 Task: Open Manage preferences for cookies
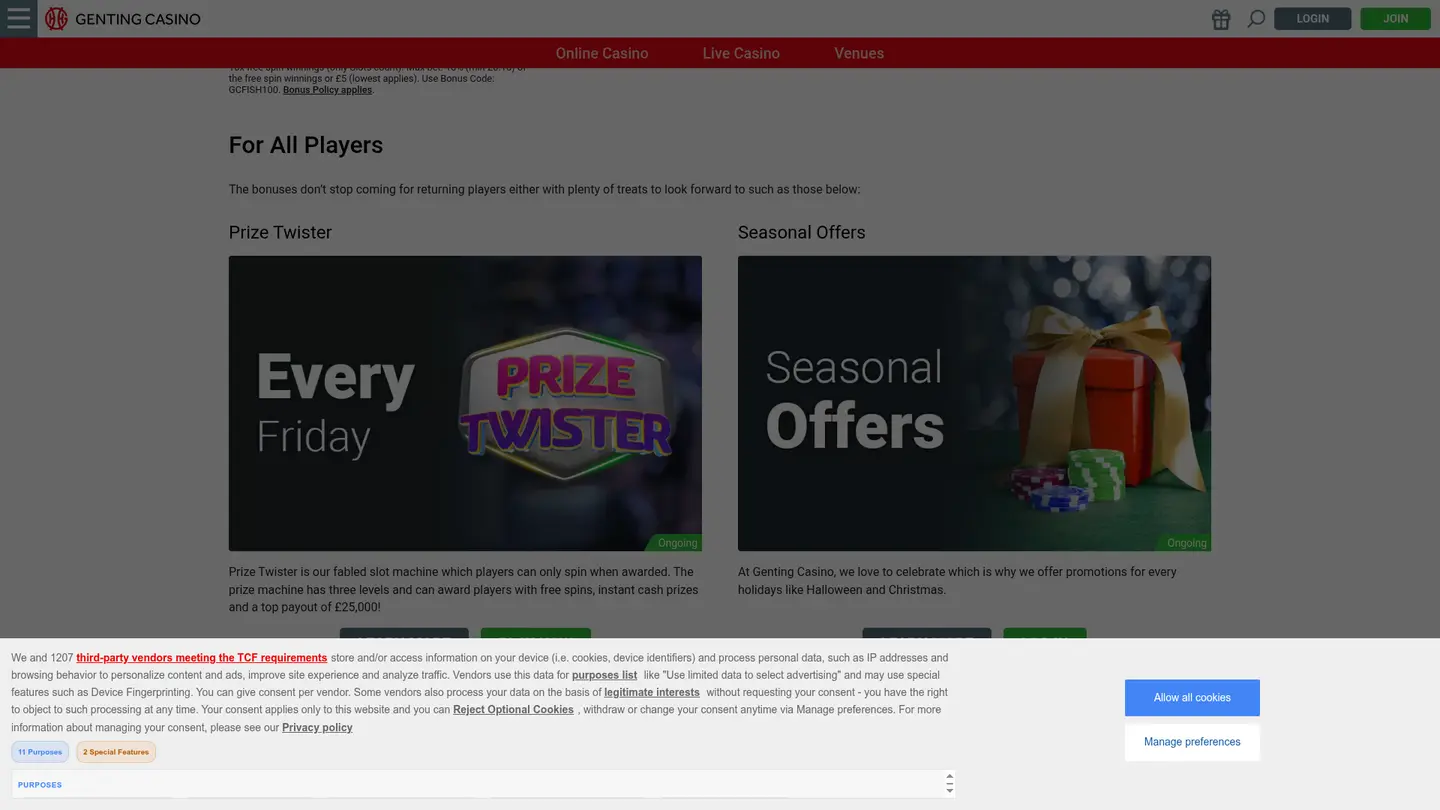click(1192, 742)
